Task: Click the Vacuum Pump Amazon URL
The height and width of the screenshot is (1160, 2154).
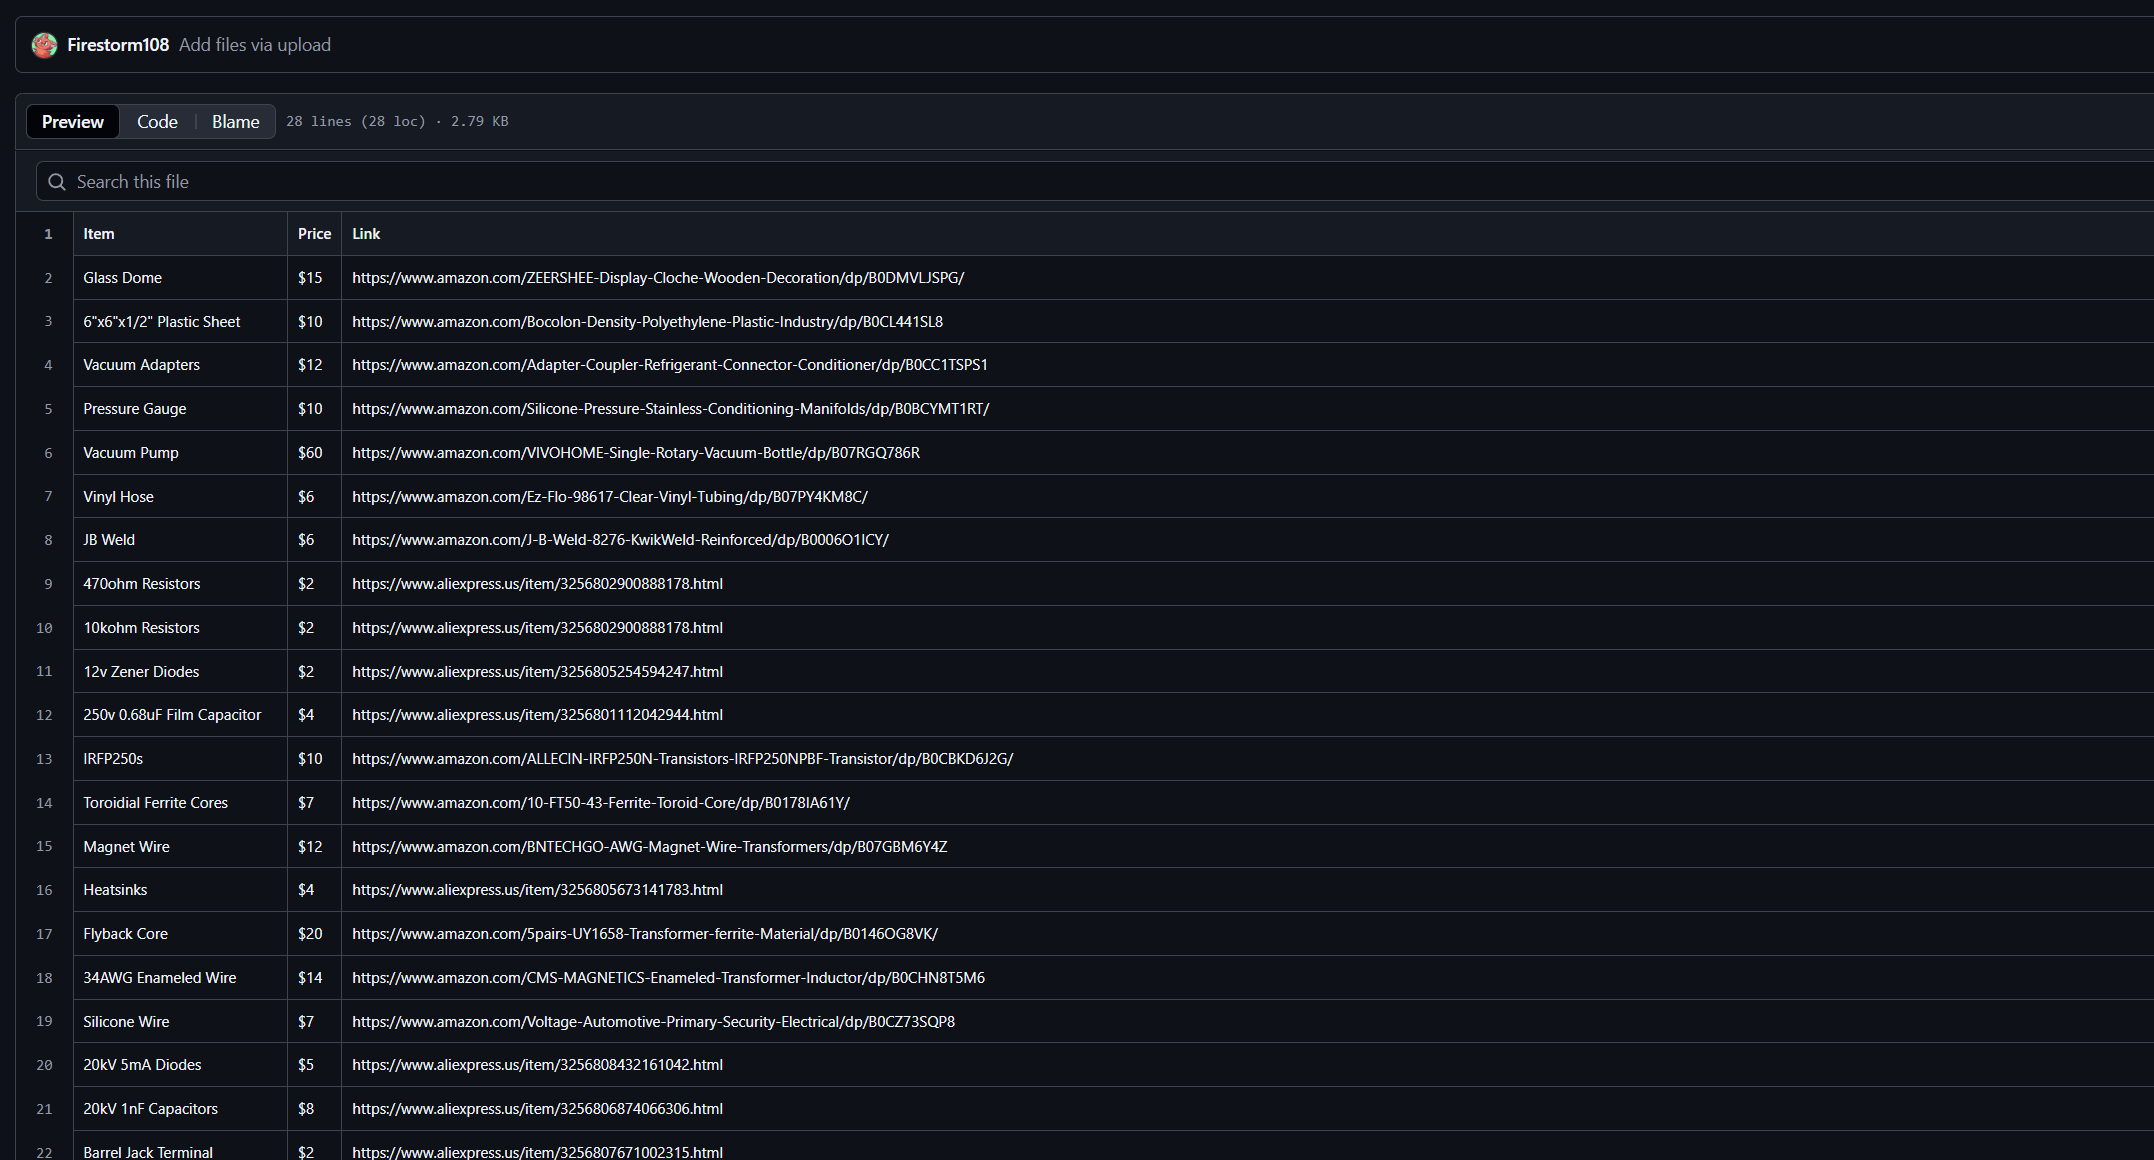Action: coord(635,453)
